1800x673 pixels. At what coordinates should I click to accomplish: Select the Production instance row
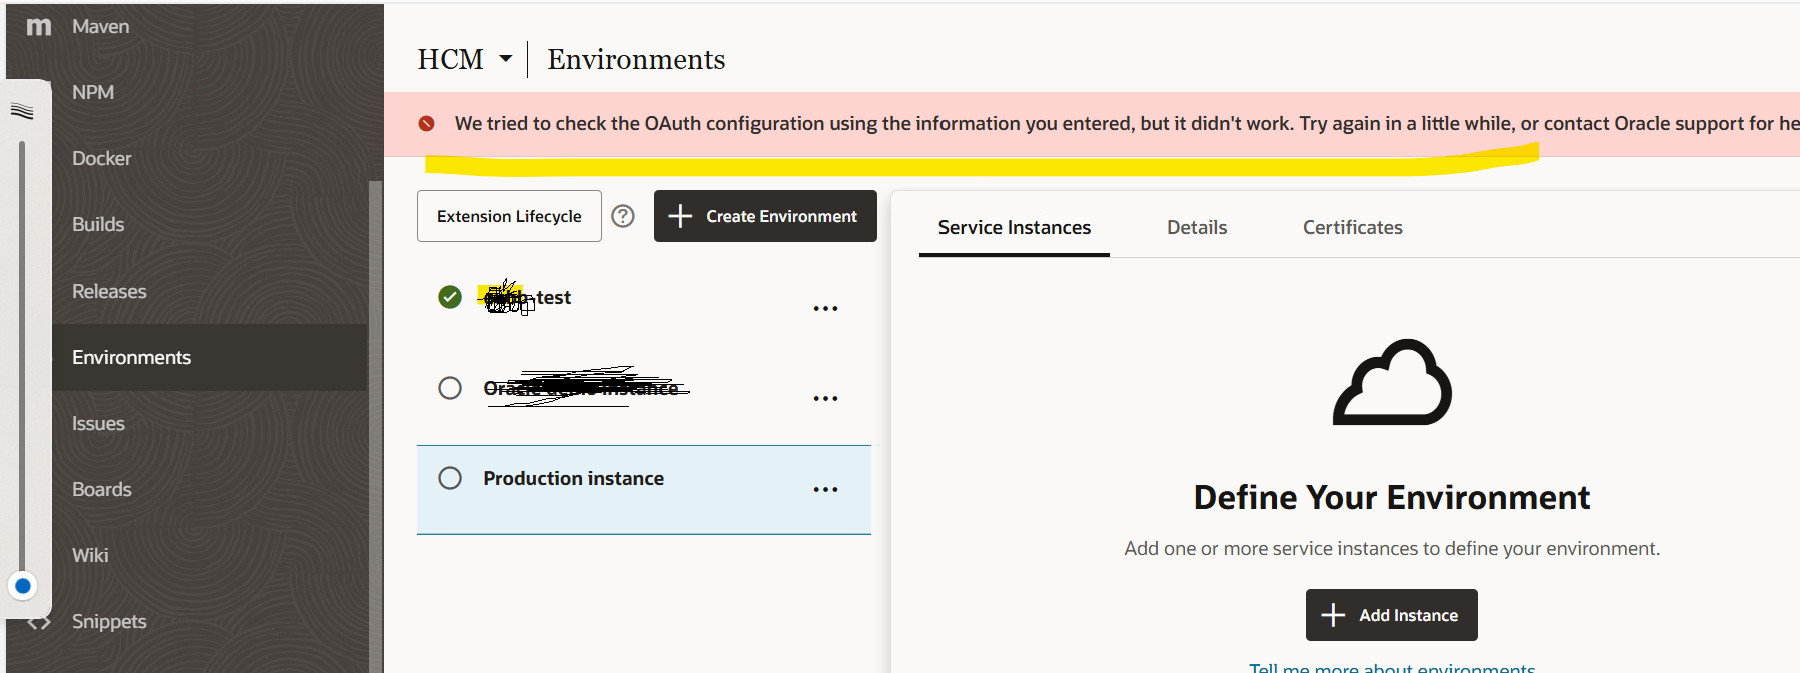(x=644, y=490)
